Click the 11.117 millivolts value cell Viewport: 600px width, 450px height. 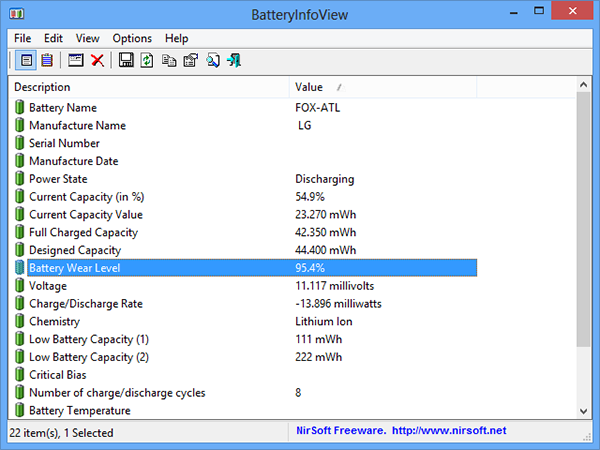point(334,286)
